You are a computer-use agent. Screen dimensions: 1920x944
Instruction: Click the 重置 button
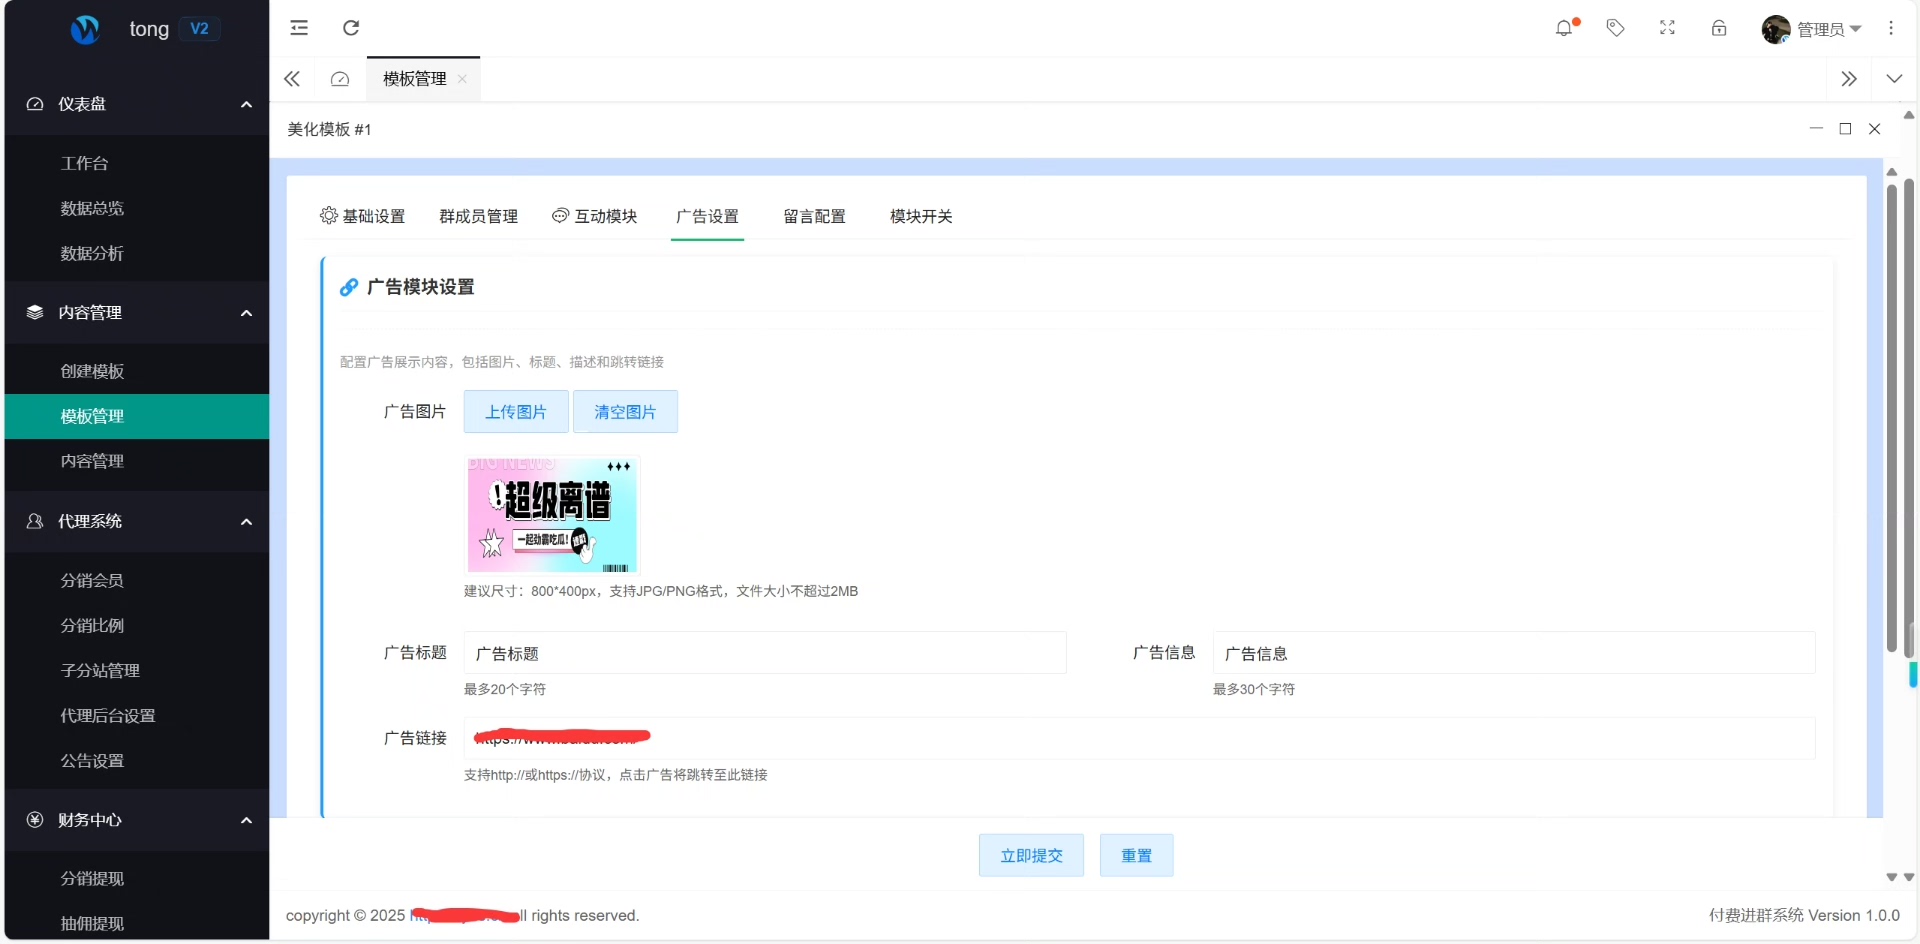[1136, 856]
